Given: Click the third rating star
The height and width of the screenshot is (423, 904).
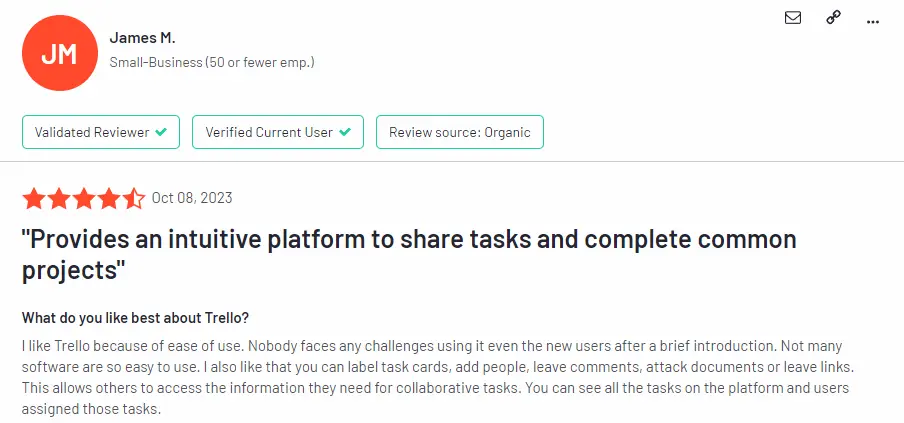Looking at the screenshot, I should (84, 198).
